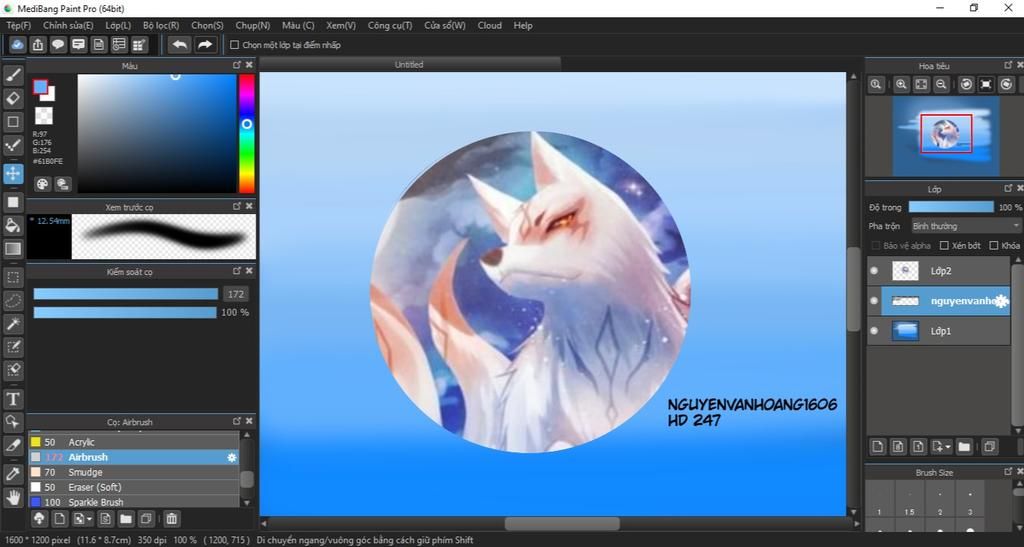
Task: Select the Eraser tool in left toolbar
Action: 13,99
